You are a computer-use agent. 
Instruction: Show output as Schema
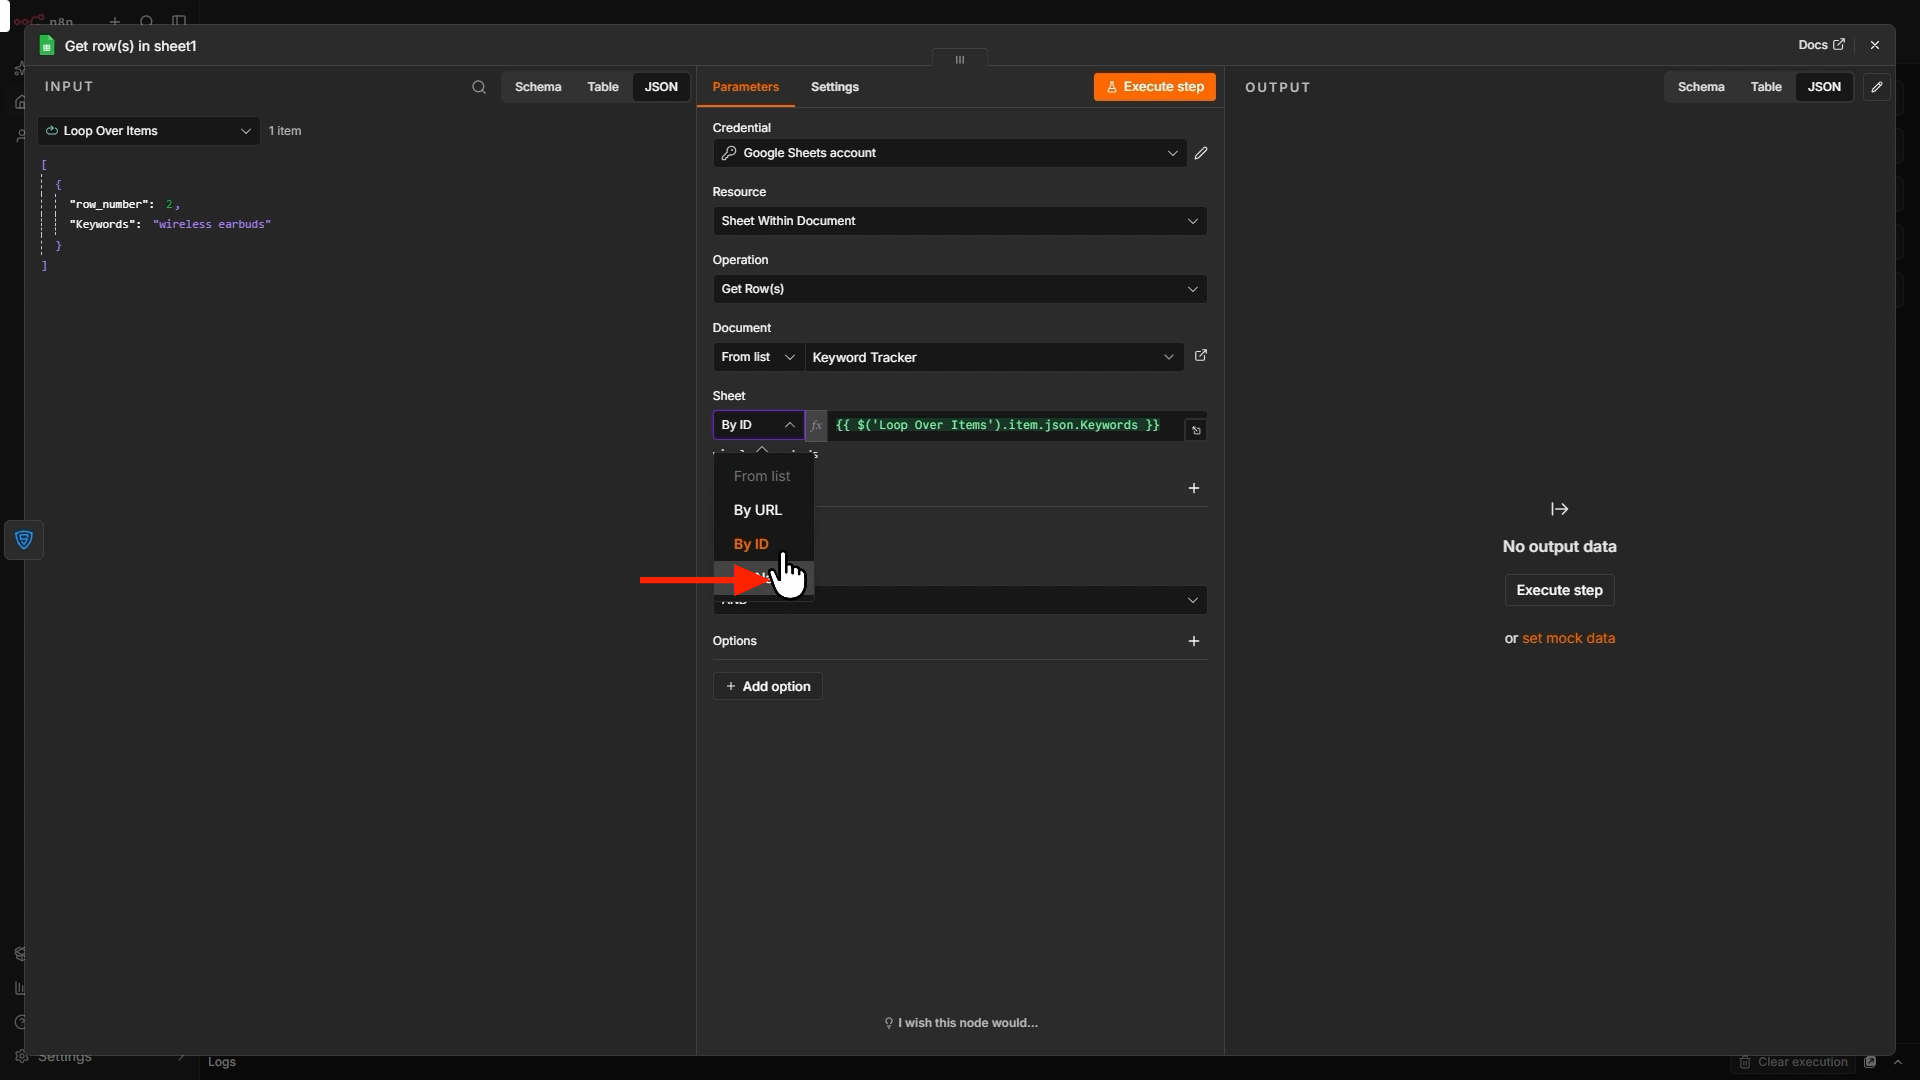[x=1701, y=87]
